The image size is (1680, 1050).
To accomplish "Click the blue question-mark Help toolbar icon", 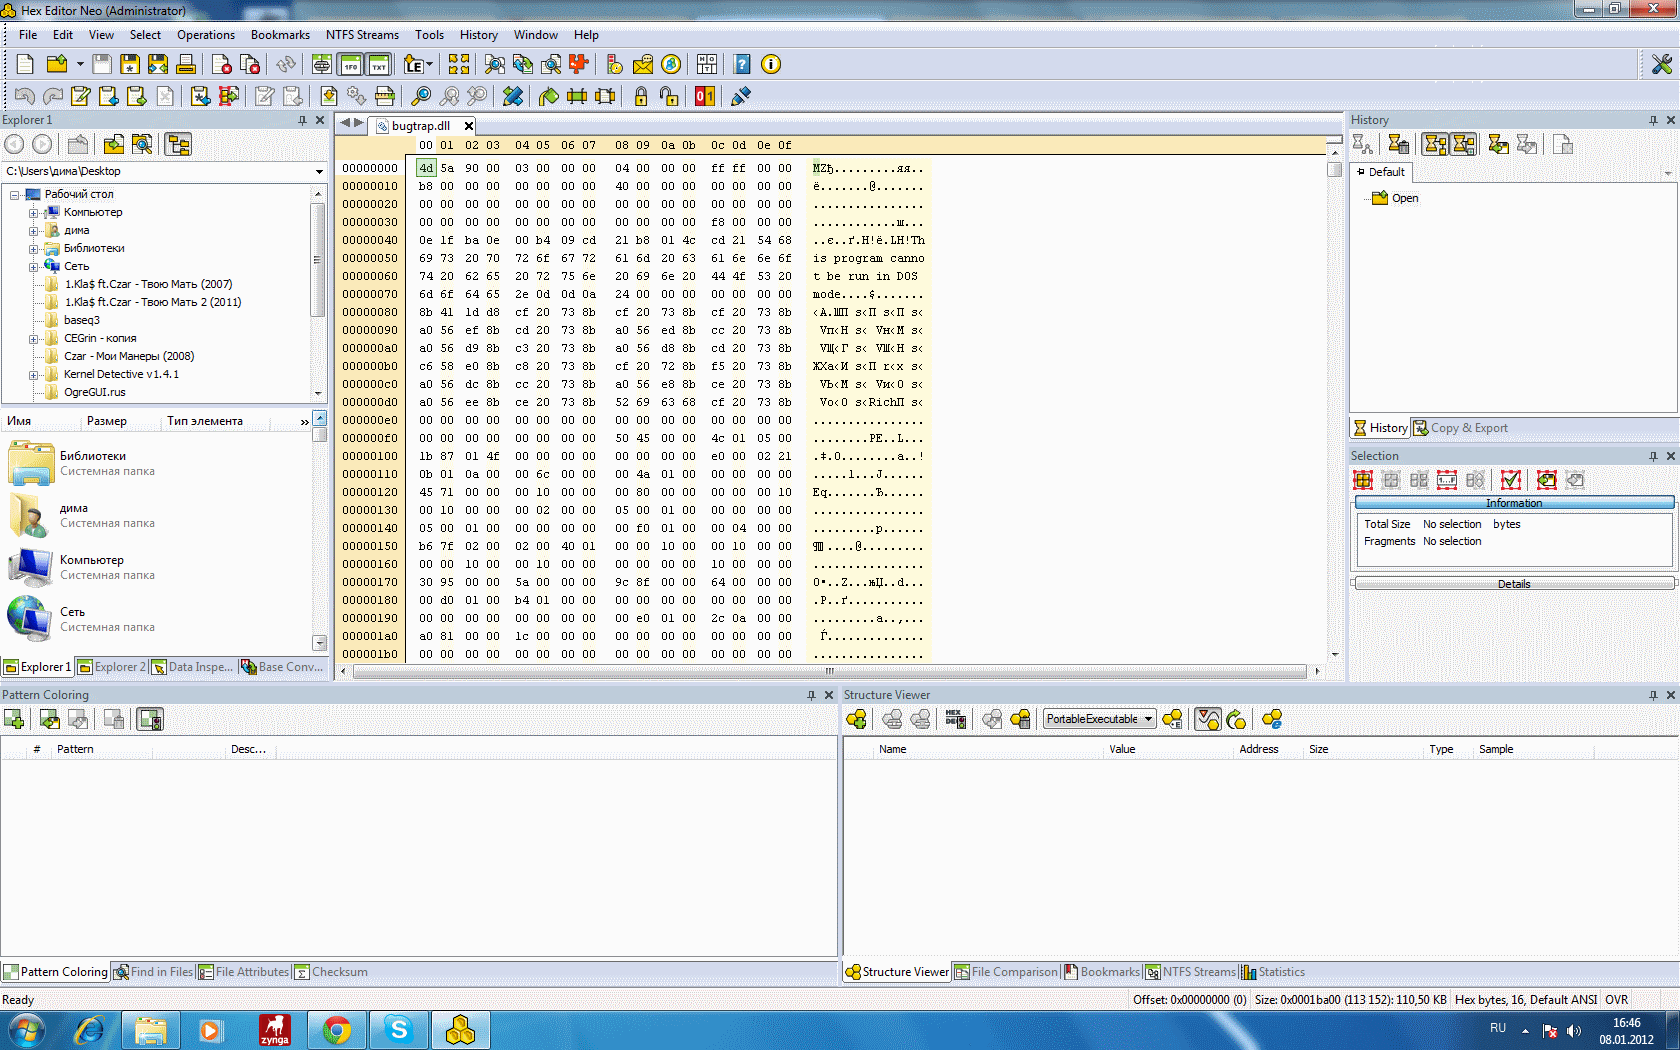I will pyautogui.click(x=742, y=64).
